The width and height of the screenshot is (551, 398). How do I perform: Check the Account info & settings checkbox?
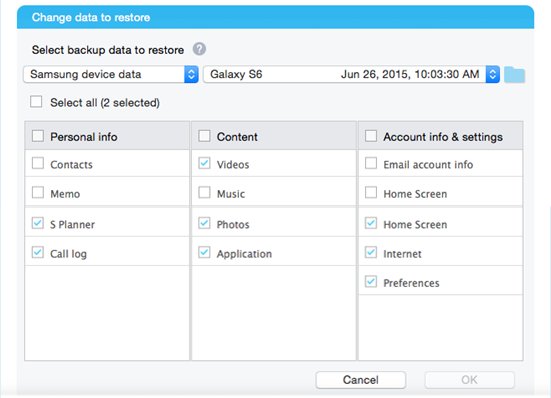tap(371, 136)
